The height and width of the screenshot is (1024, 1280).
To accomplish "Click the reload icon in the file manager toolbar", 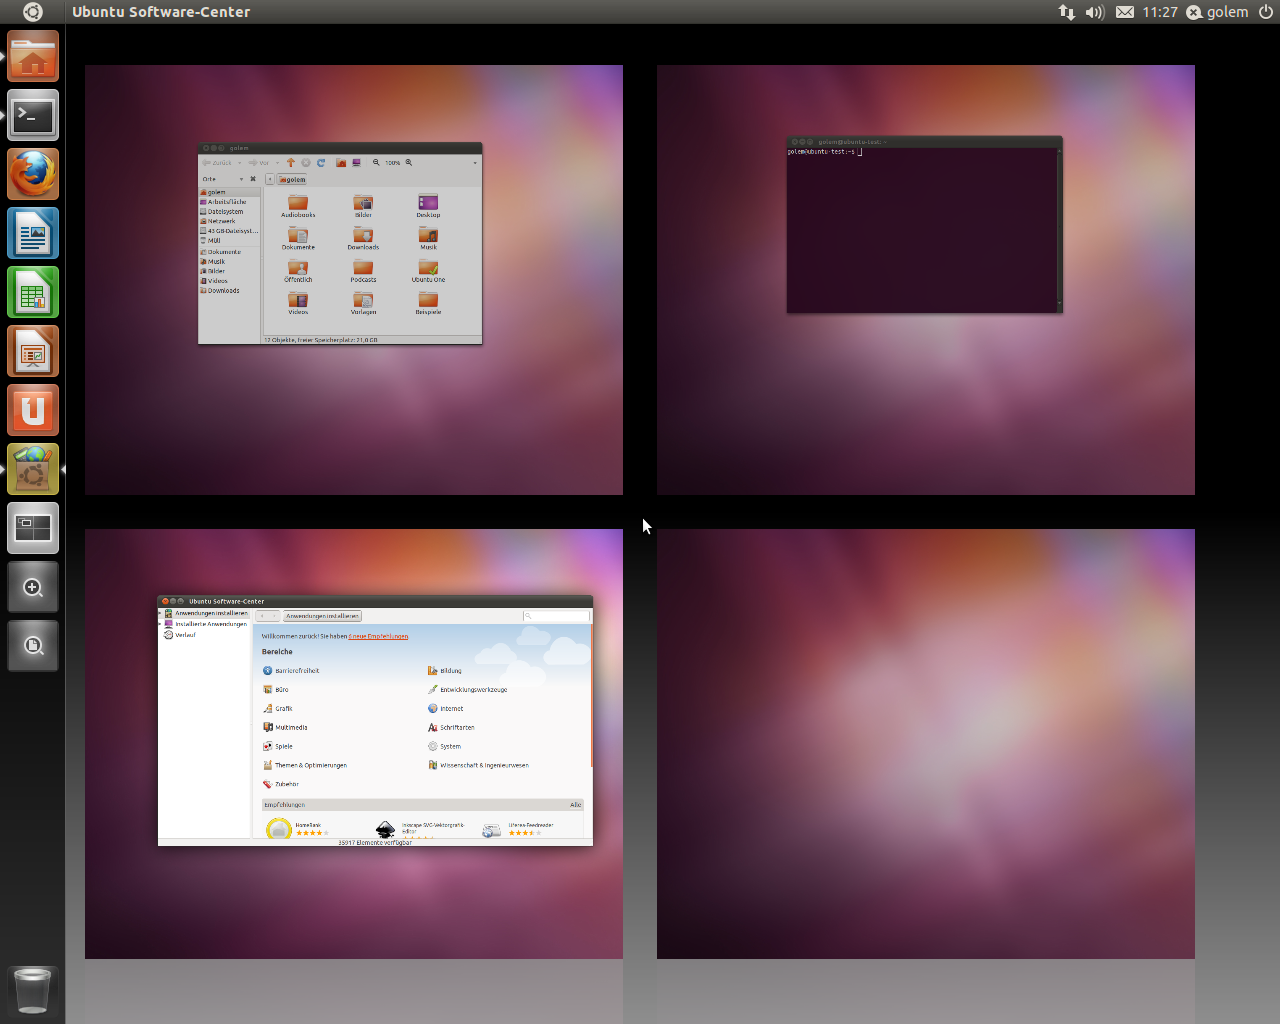I will 321,162.
